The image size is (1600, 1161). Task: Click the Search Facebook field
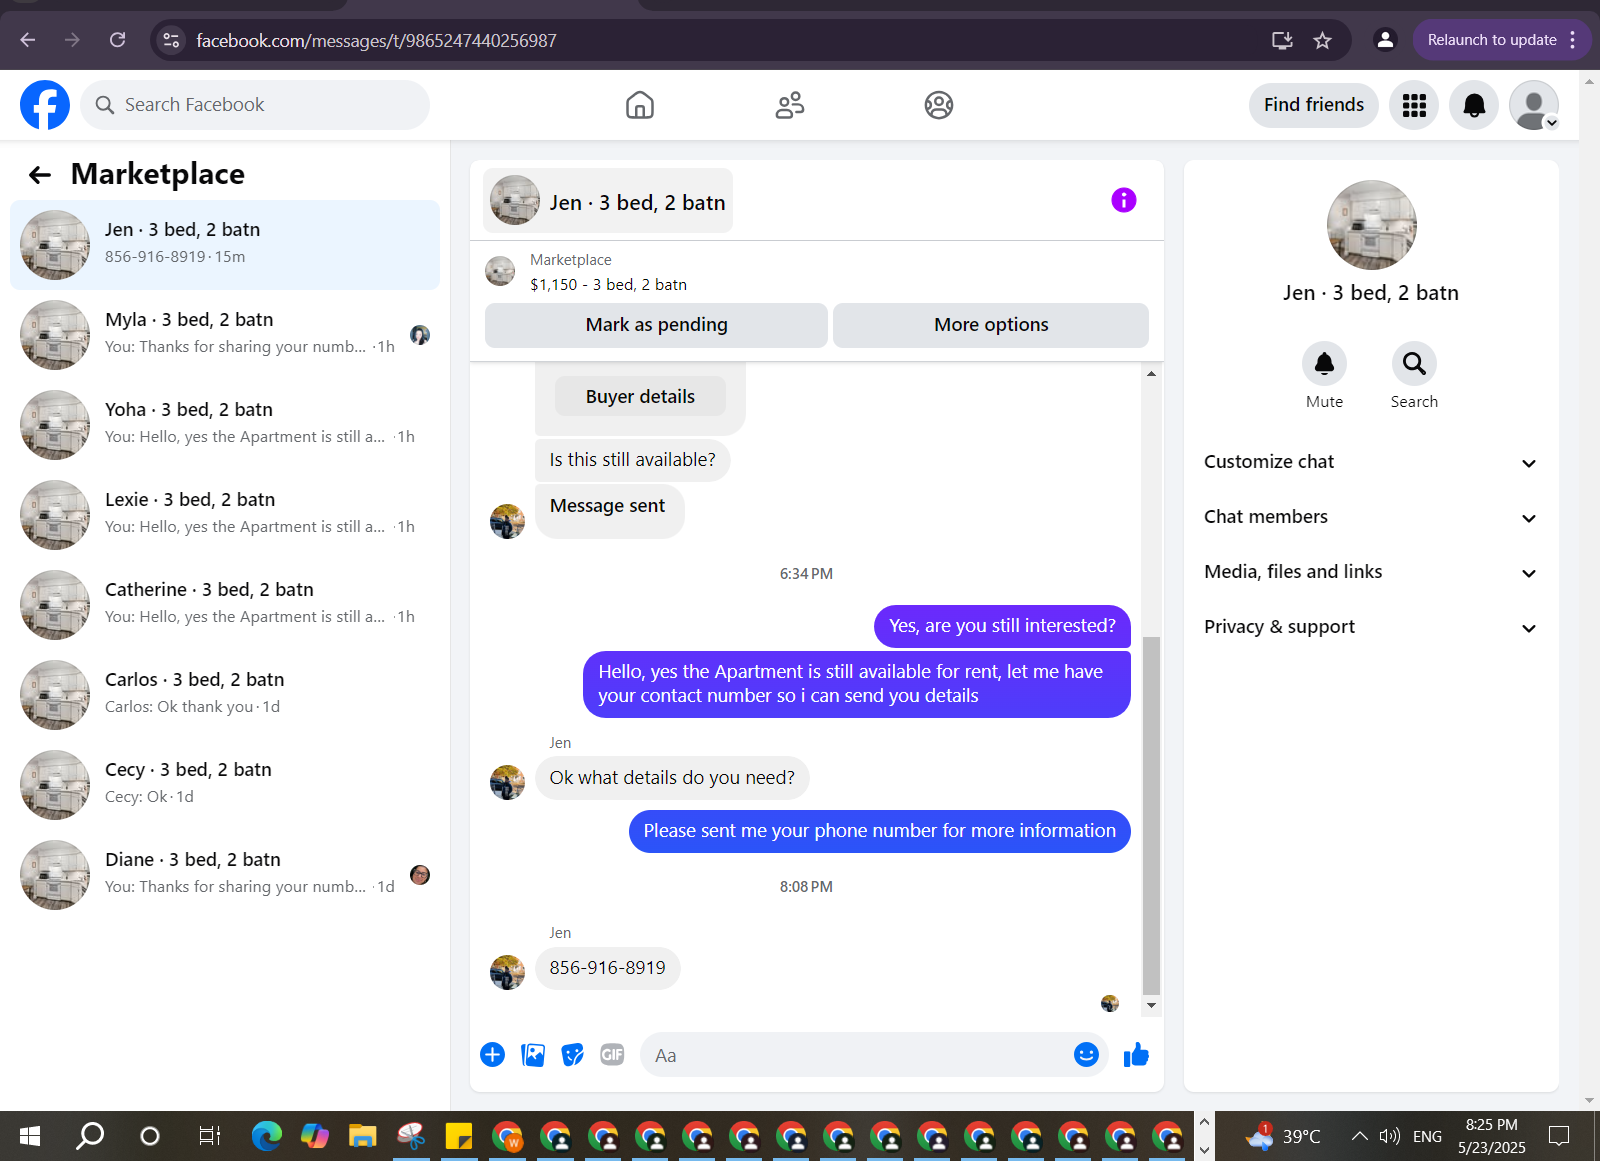coord(255,105)
